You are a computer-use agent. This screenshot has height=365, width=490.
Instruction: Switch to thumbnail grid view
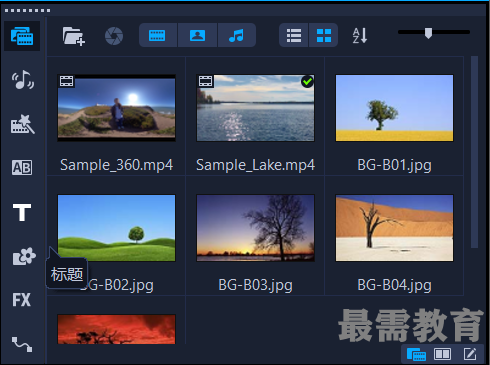[x=324, y=35]
